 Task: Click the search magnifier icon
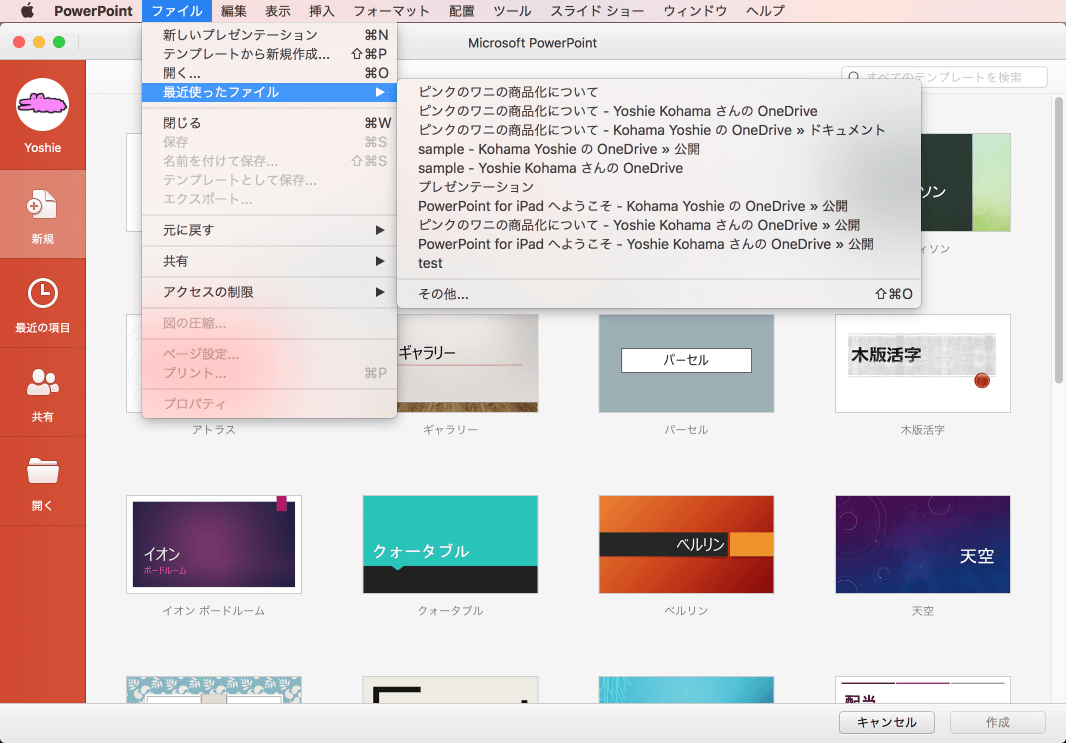854,77
